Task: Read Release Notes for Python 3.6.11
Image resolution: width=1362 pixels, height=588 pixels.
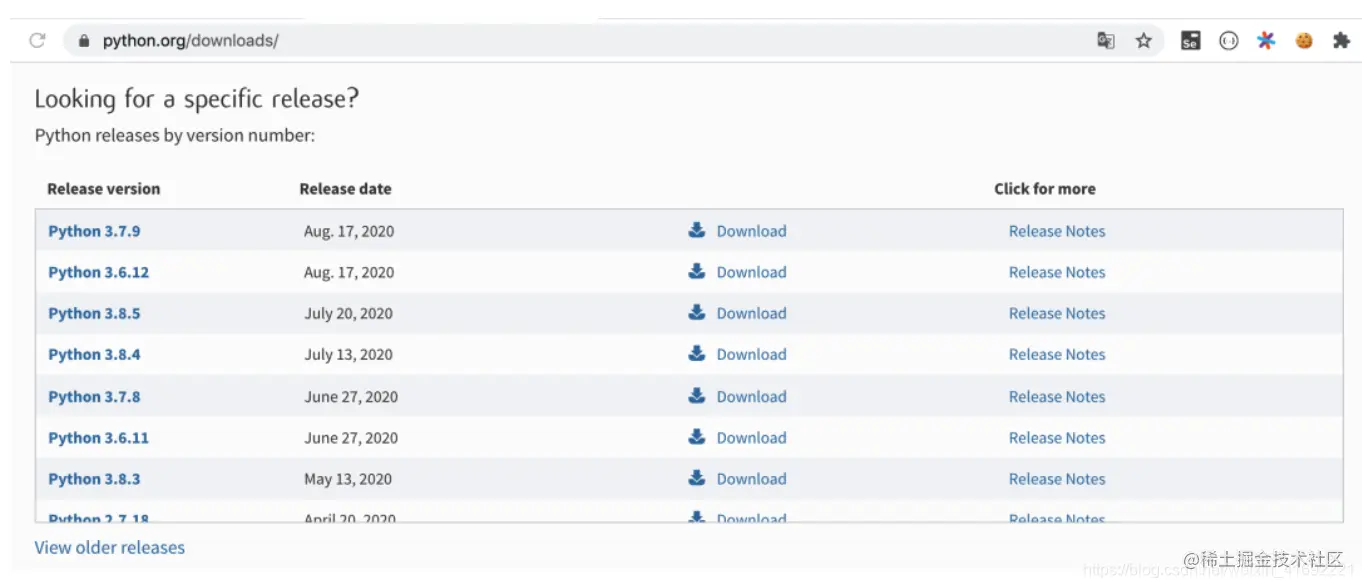Action: [1057, 438]
